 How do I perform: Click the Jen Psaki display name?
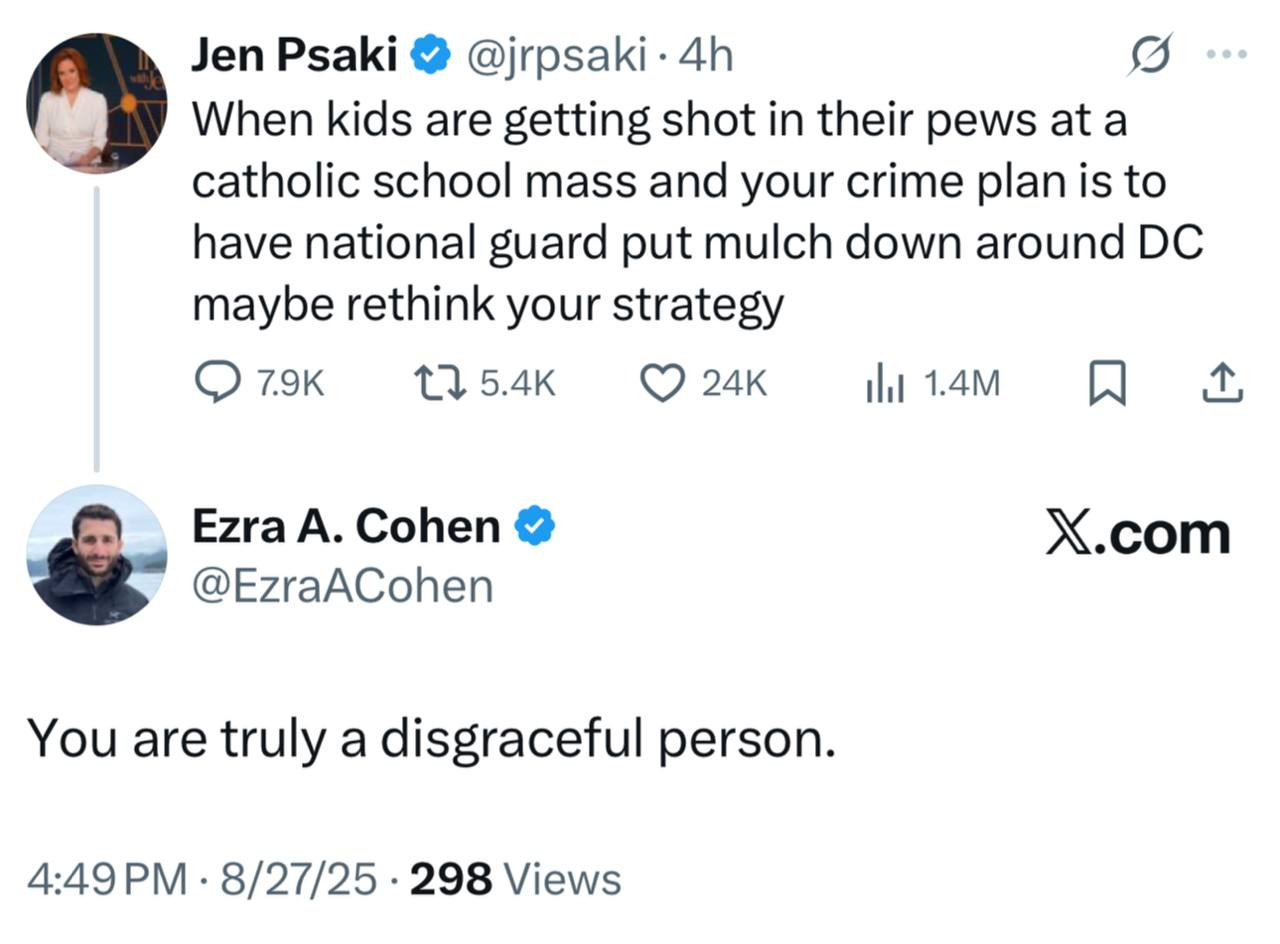(294, 55)
